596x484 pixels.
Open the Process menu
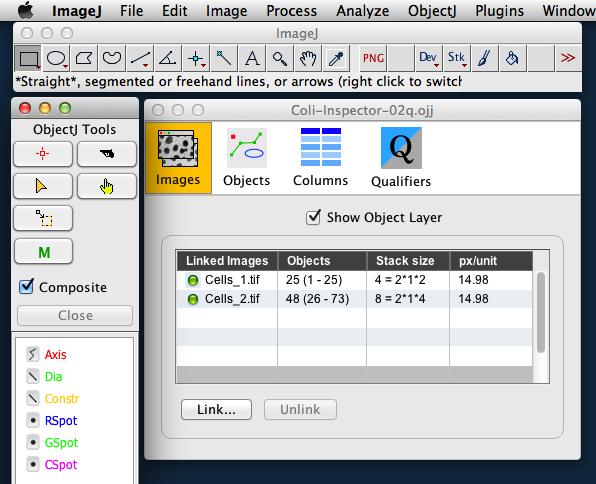tap(292, 11)
